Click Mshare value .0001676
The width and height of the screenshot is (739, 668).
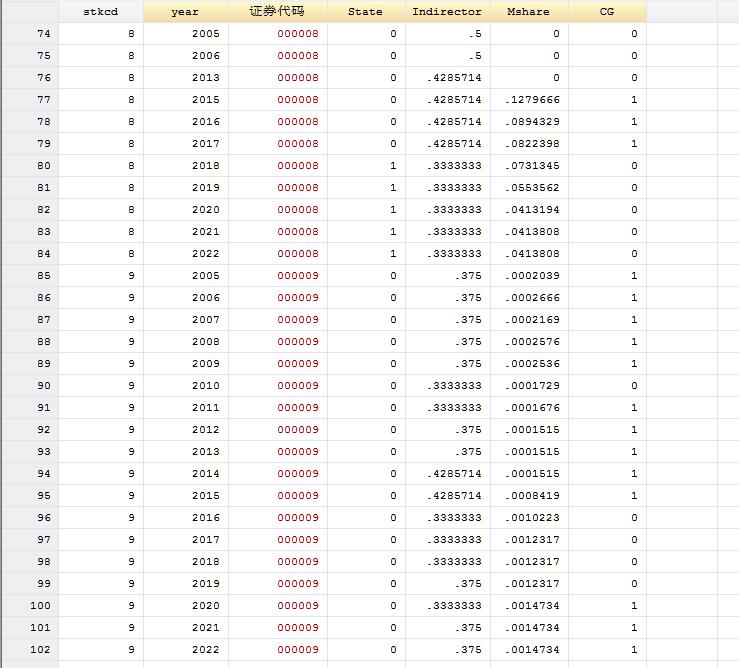click(x=529, y=407)
